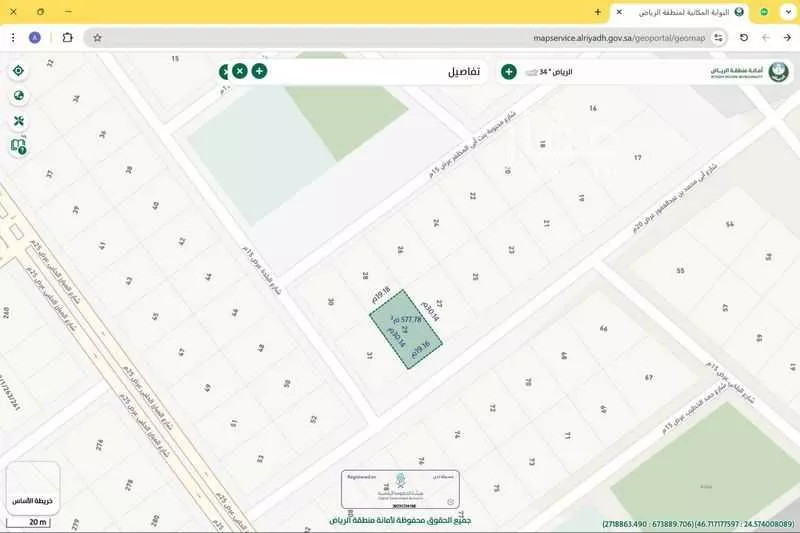
Task: Expand the تفاصيل panel using its plus icon
Action: [x=259, y=71]
